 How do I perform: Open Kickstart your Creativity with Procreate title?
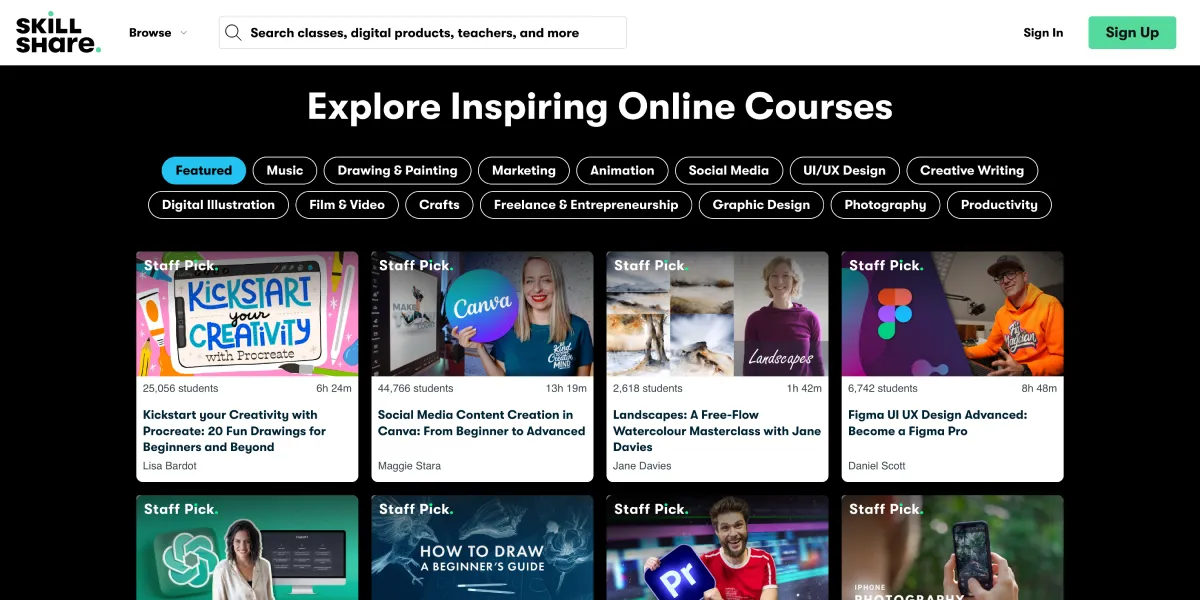235,431
